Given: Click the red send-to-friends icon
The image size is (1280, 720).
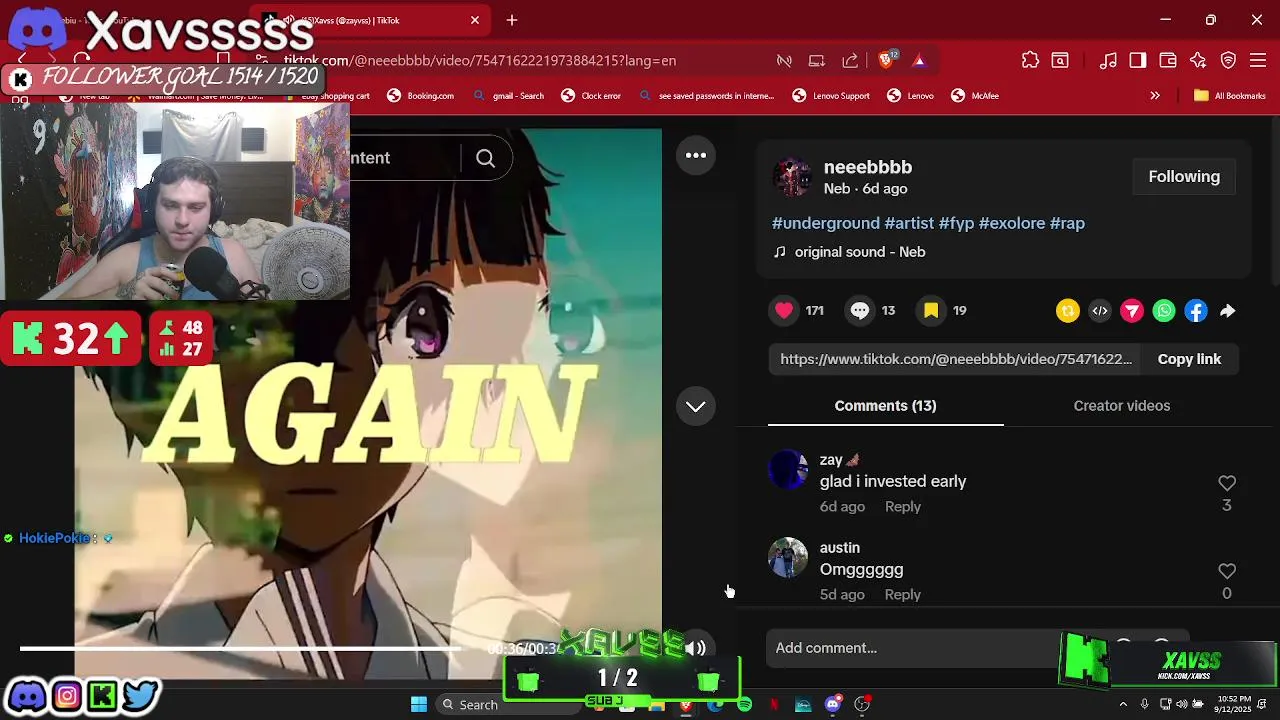Looking at the screenshot, I should [x=1132, y=311].
